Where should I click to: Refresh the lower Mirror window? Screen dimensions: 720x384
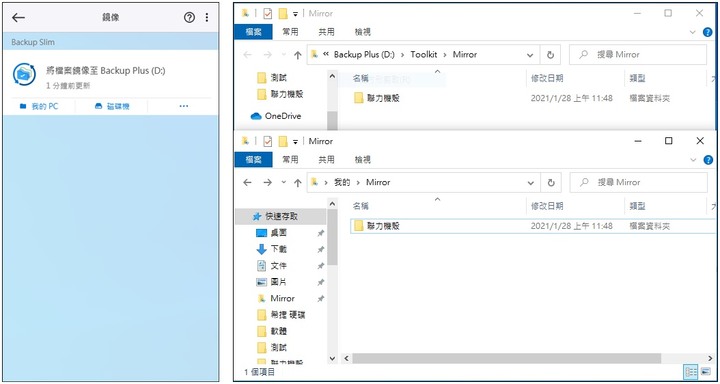coord(551,183)
